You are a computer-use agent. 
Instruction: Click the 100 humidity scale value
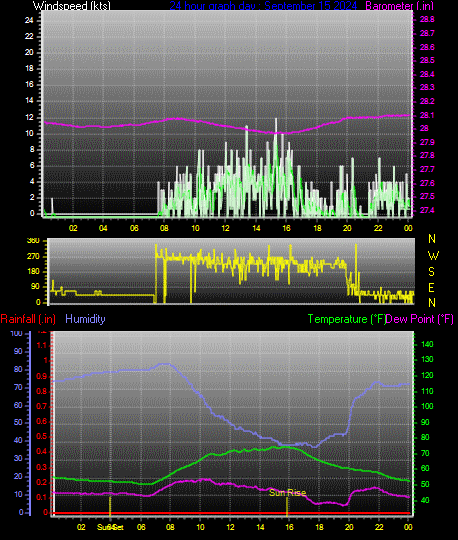click(17, 333)
